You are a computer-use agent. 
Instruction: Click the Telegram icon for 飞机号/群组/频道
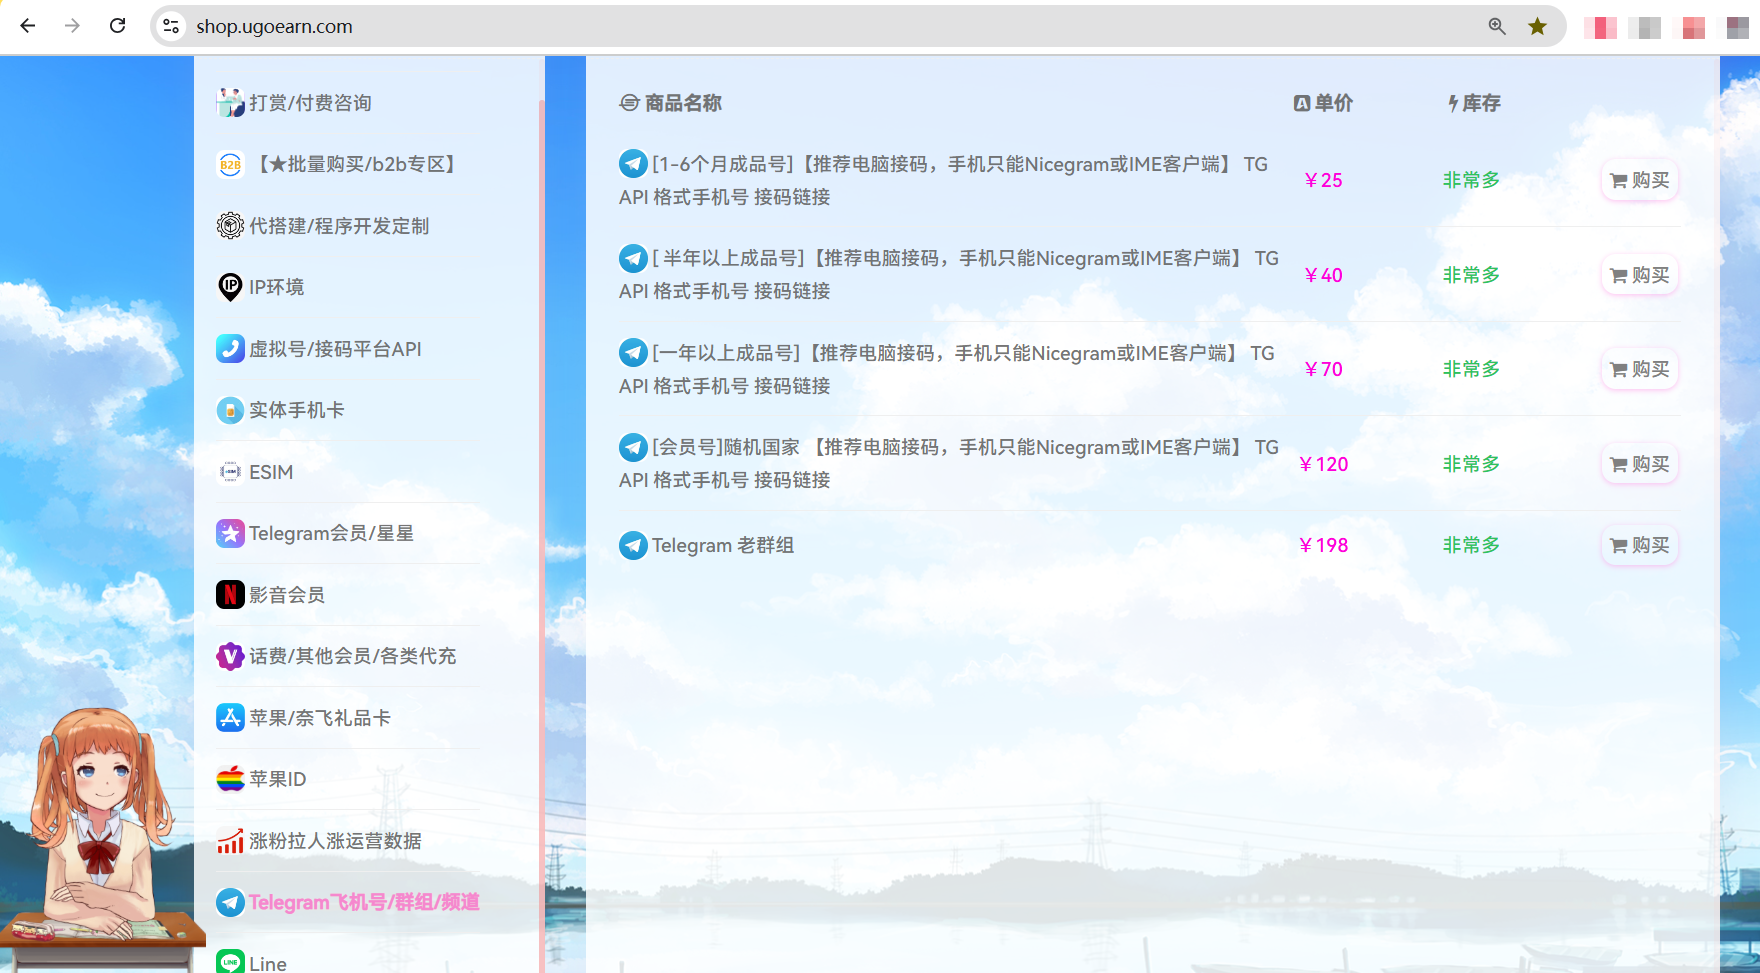[x=230, y=902]
